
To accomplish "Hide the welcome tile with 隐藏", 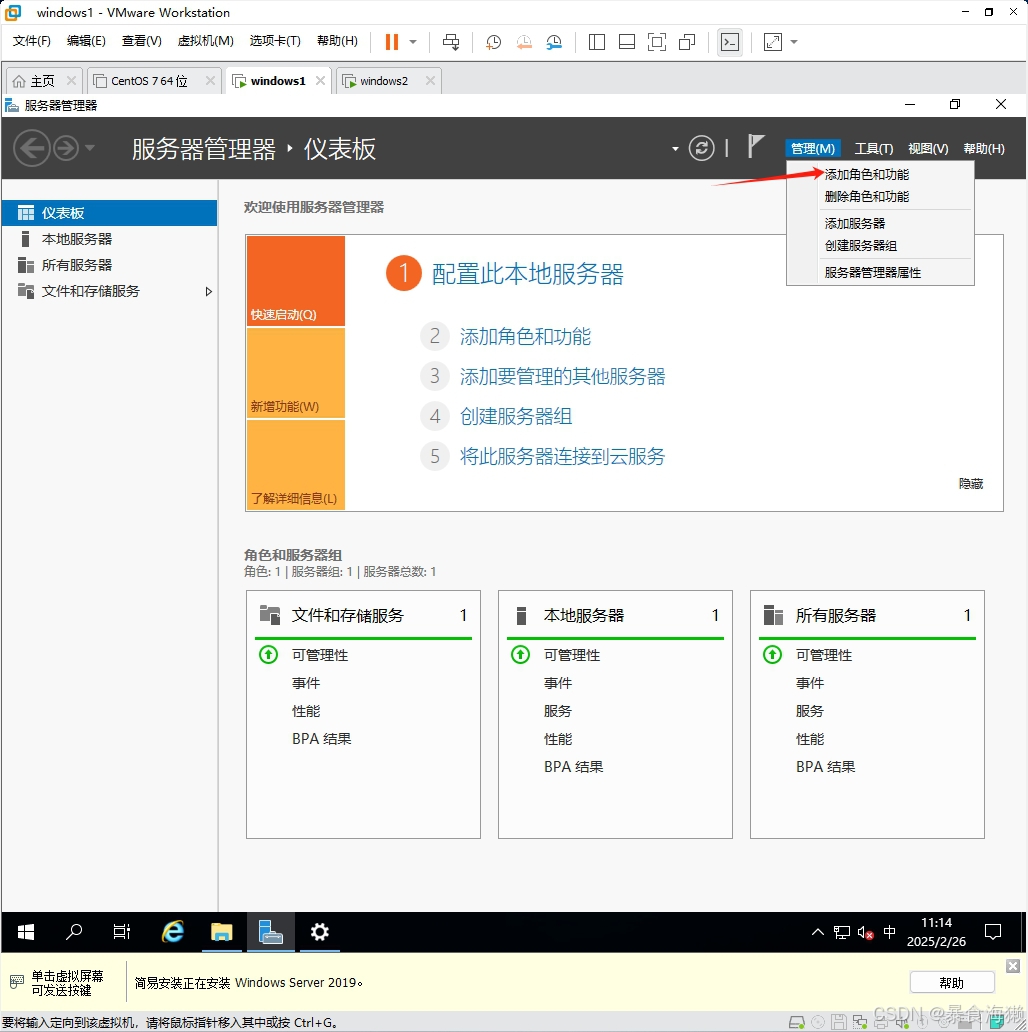I will [x=971, y=484].
